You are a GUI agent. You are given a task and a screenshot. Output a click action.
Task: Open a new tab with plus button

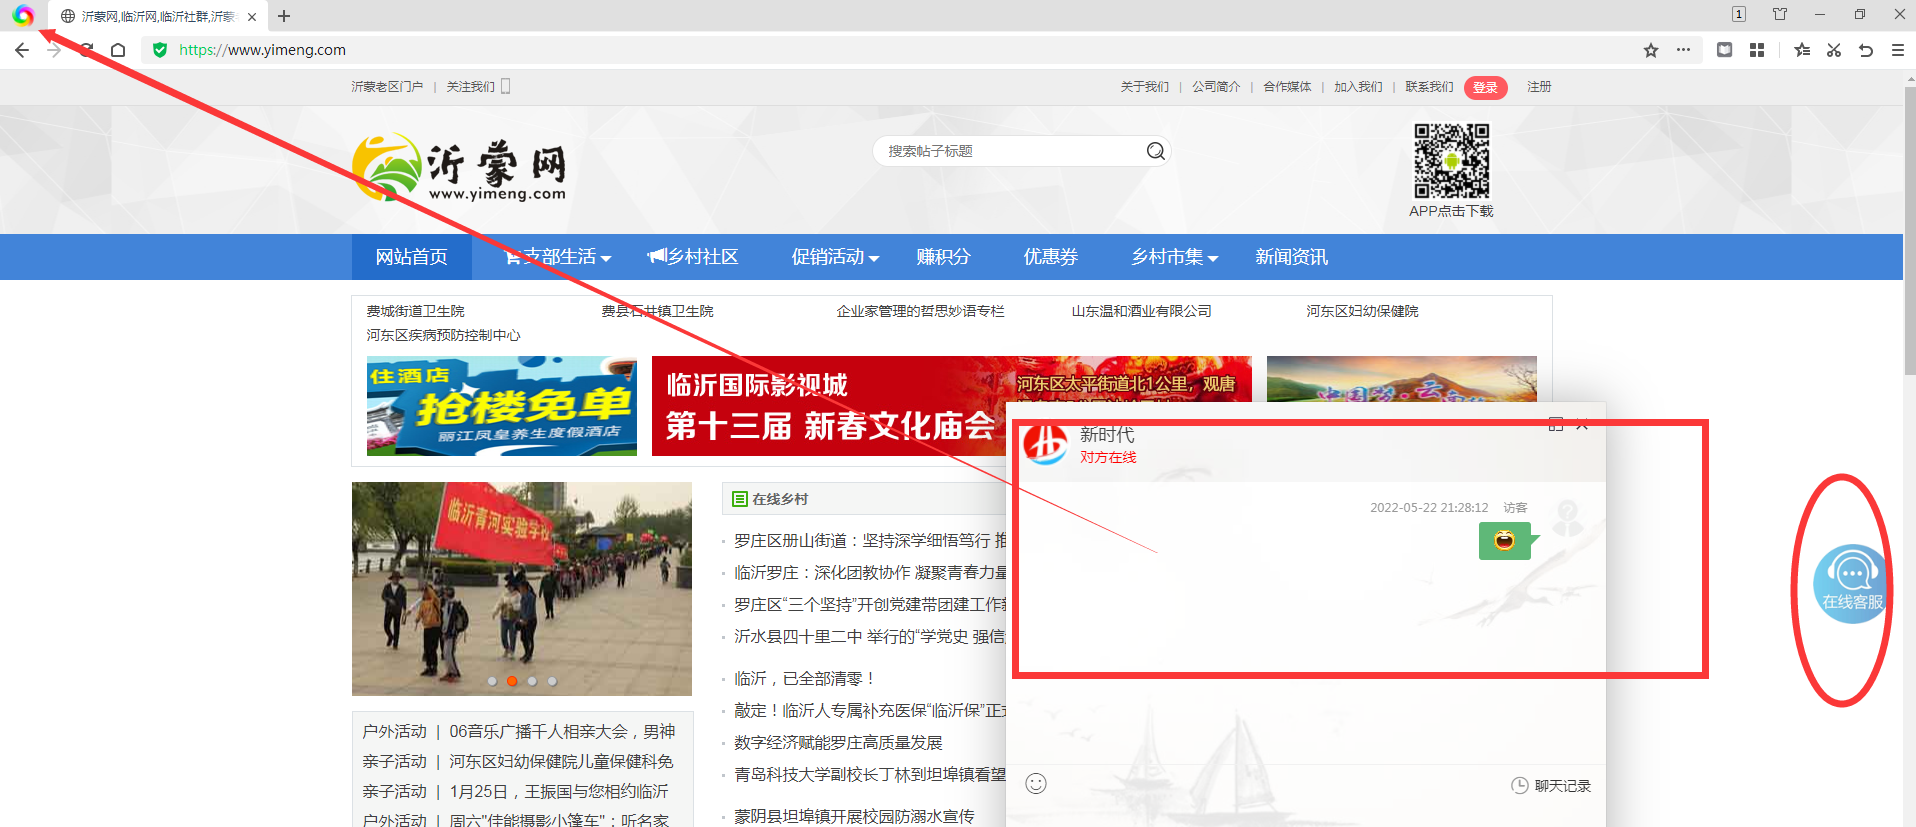click(x=284, y=16)
